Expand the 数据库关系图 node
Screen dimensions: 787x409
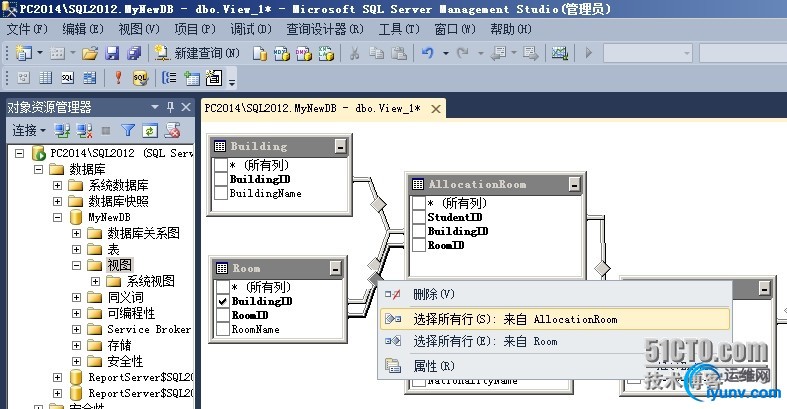76,233
